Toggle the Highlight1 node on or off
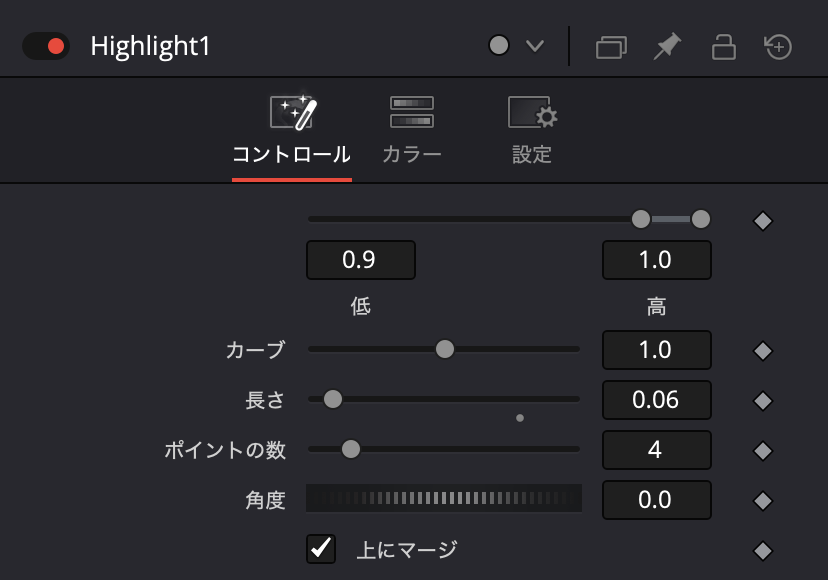Image resolution: width=828 pixels, height=580 pixels. tap(44, 45)
